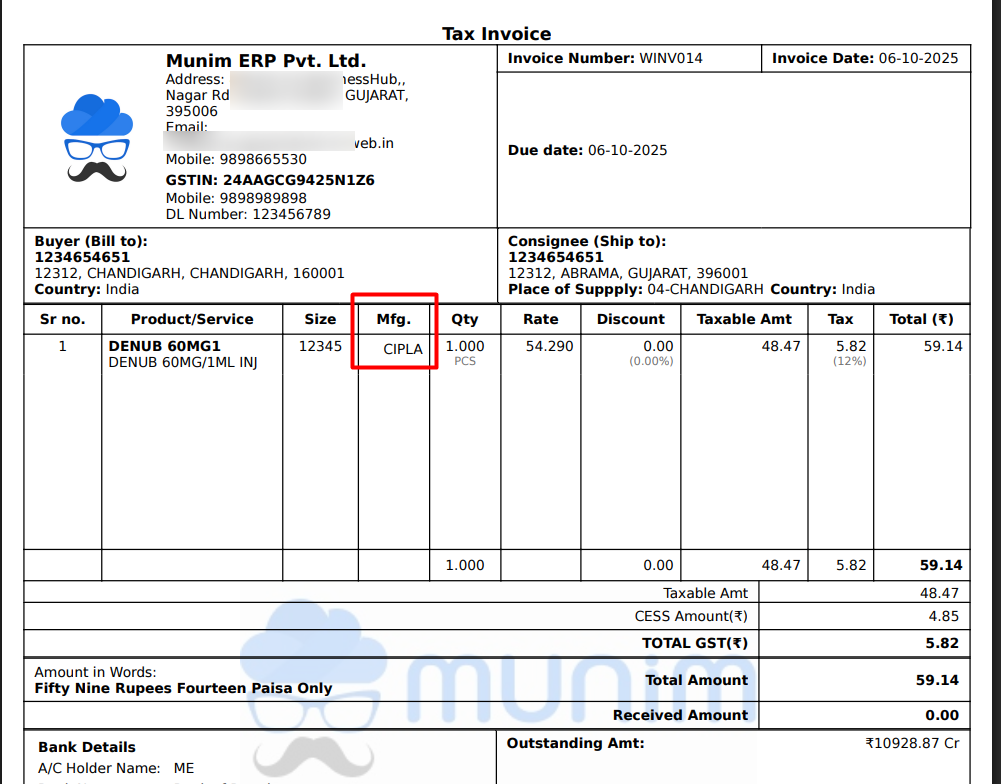The image size is (1001, 784).
Task: Select the CIPLA manufacturer cell
Action: point(403,349)
